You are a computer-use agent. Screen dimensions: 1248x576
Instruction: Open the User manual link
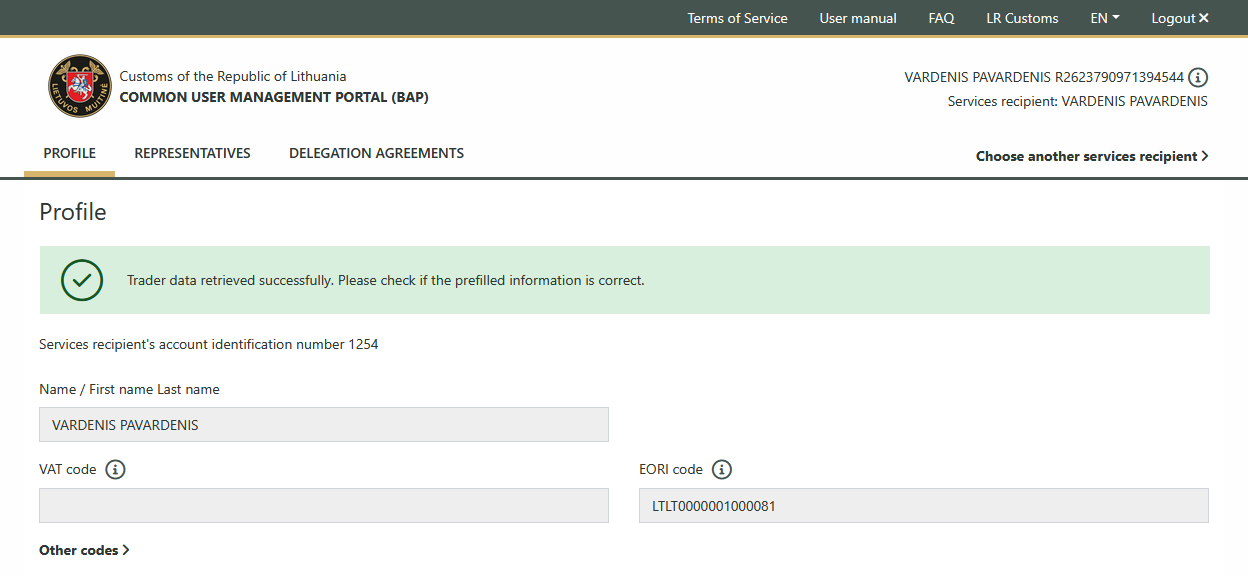(858, 18)
